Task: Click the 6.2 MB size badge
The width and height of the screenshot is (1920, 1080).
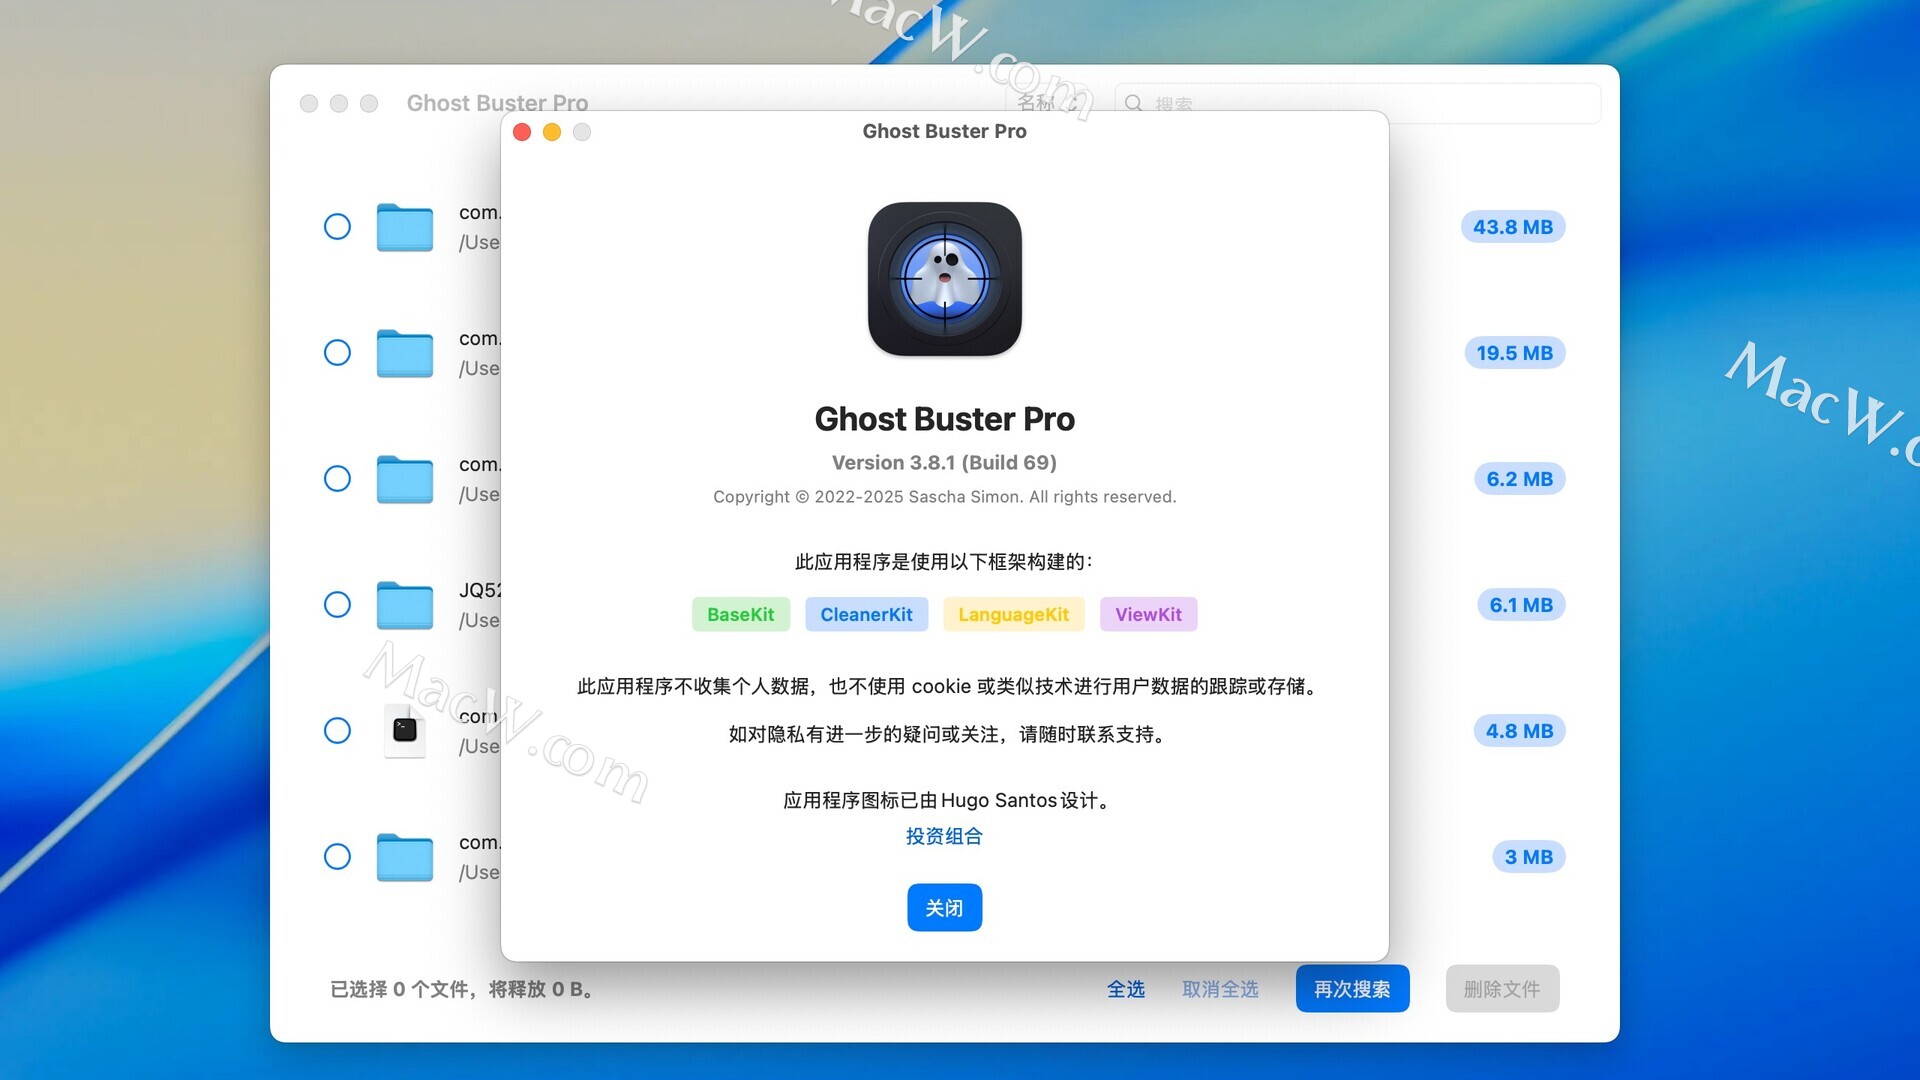Action: click(x=1519, y=479)
